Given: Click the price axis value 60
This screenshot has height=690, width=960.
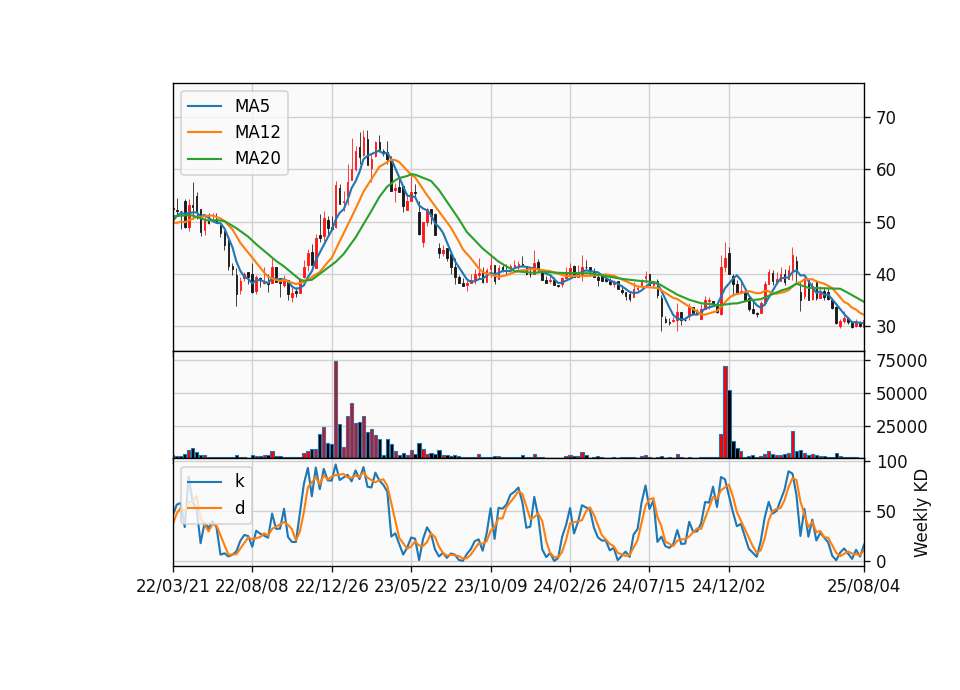Looking at the screenshot, I should [x=885, y=170].
